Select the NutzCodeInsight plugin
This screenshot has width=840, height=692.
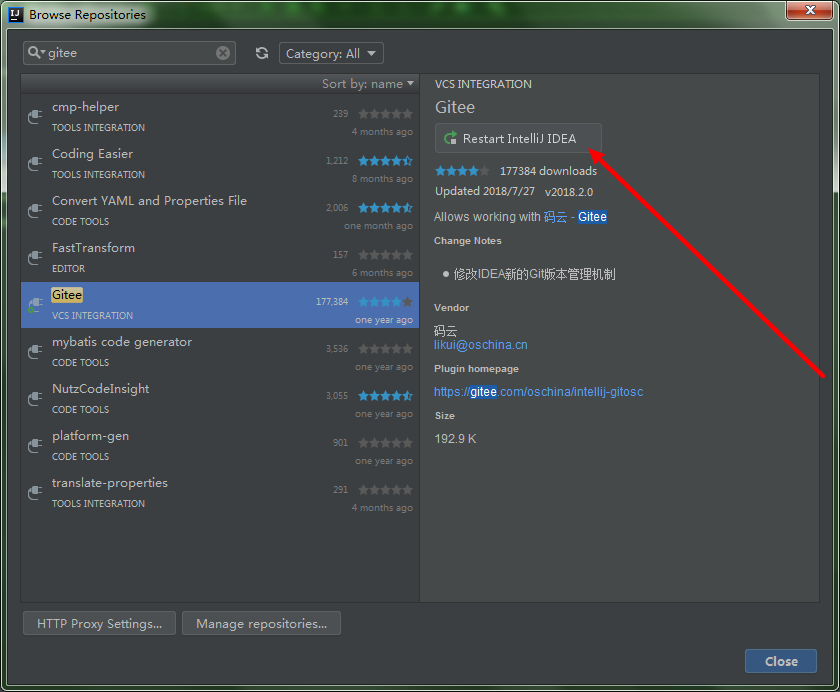point(220,399)
